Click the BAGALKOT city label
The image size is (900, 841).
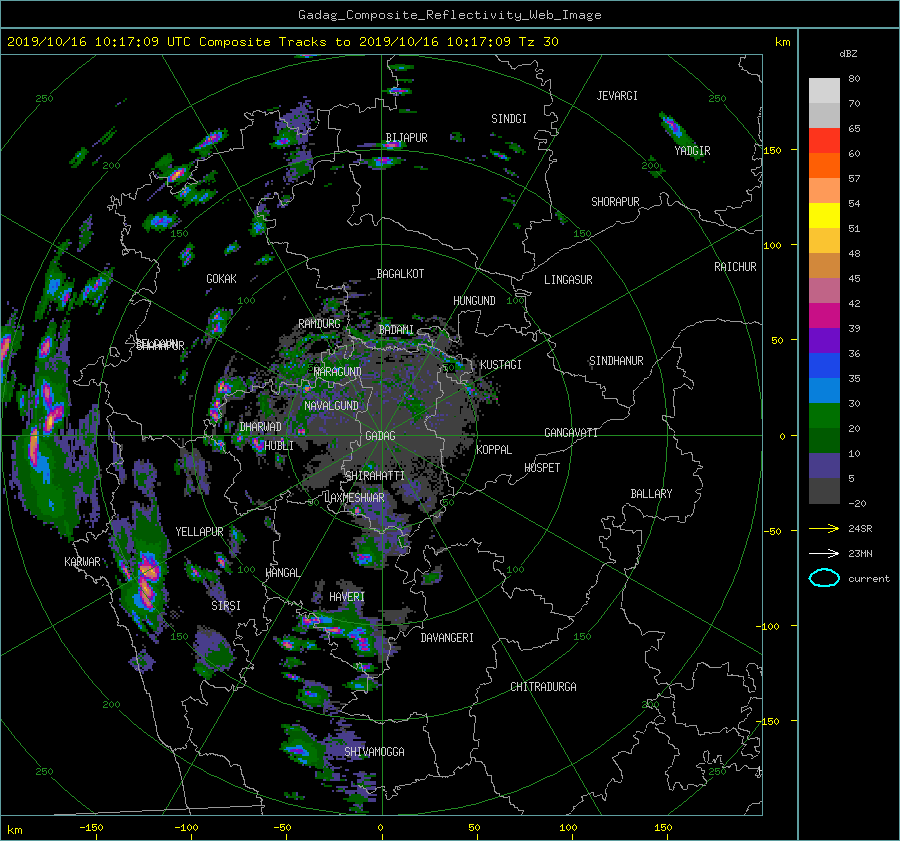[x=400, y=274]
